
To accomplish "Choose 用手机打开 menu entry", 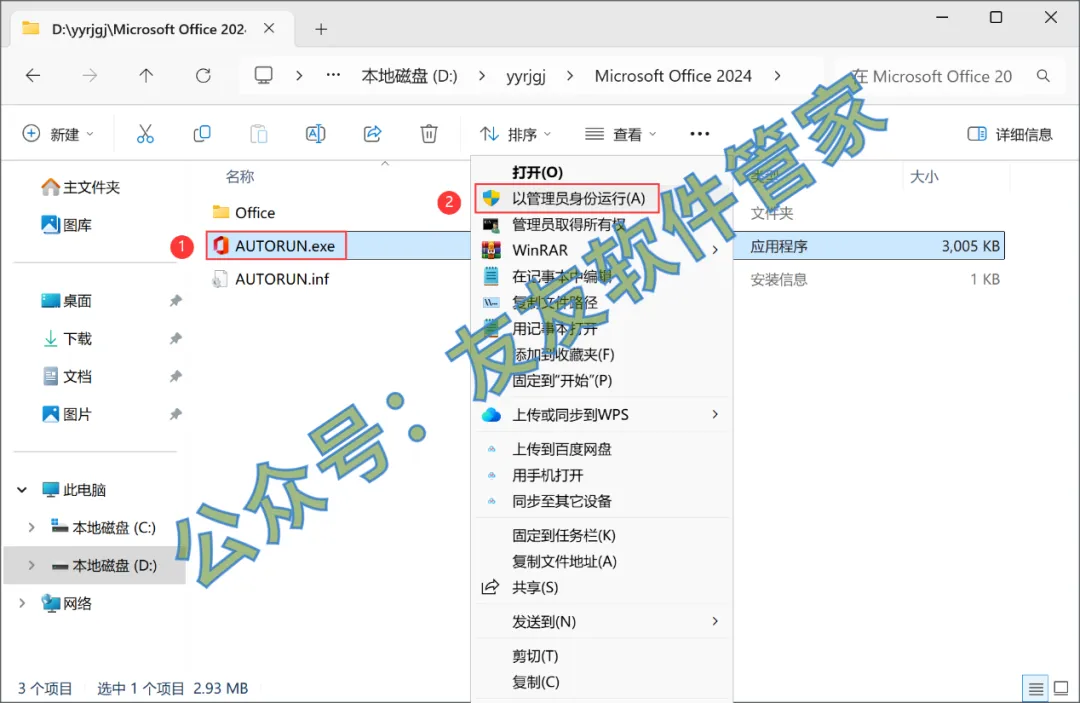I will click(601, 475).
